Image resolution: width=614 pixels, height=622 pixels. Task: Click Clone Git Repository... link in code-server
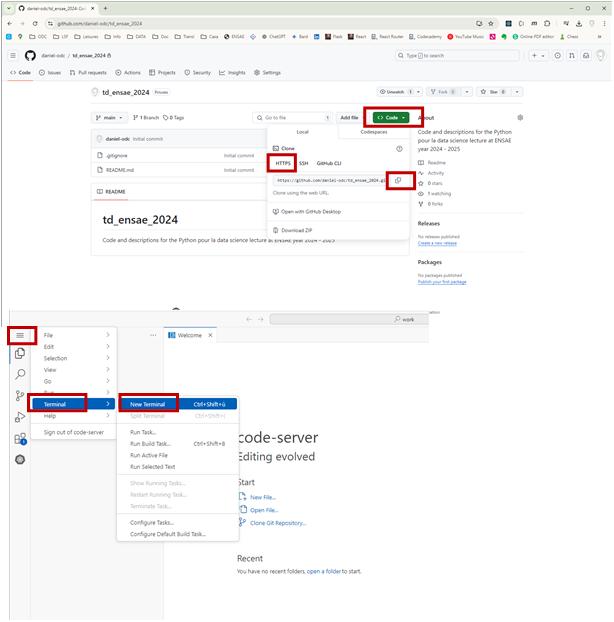278,523
